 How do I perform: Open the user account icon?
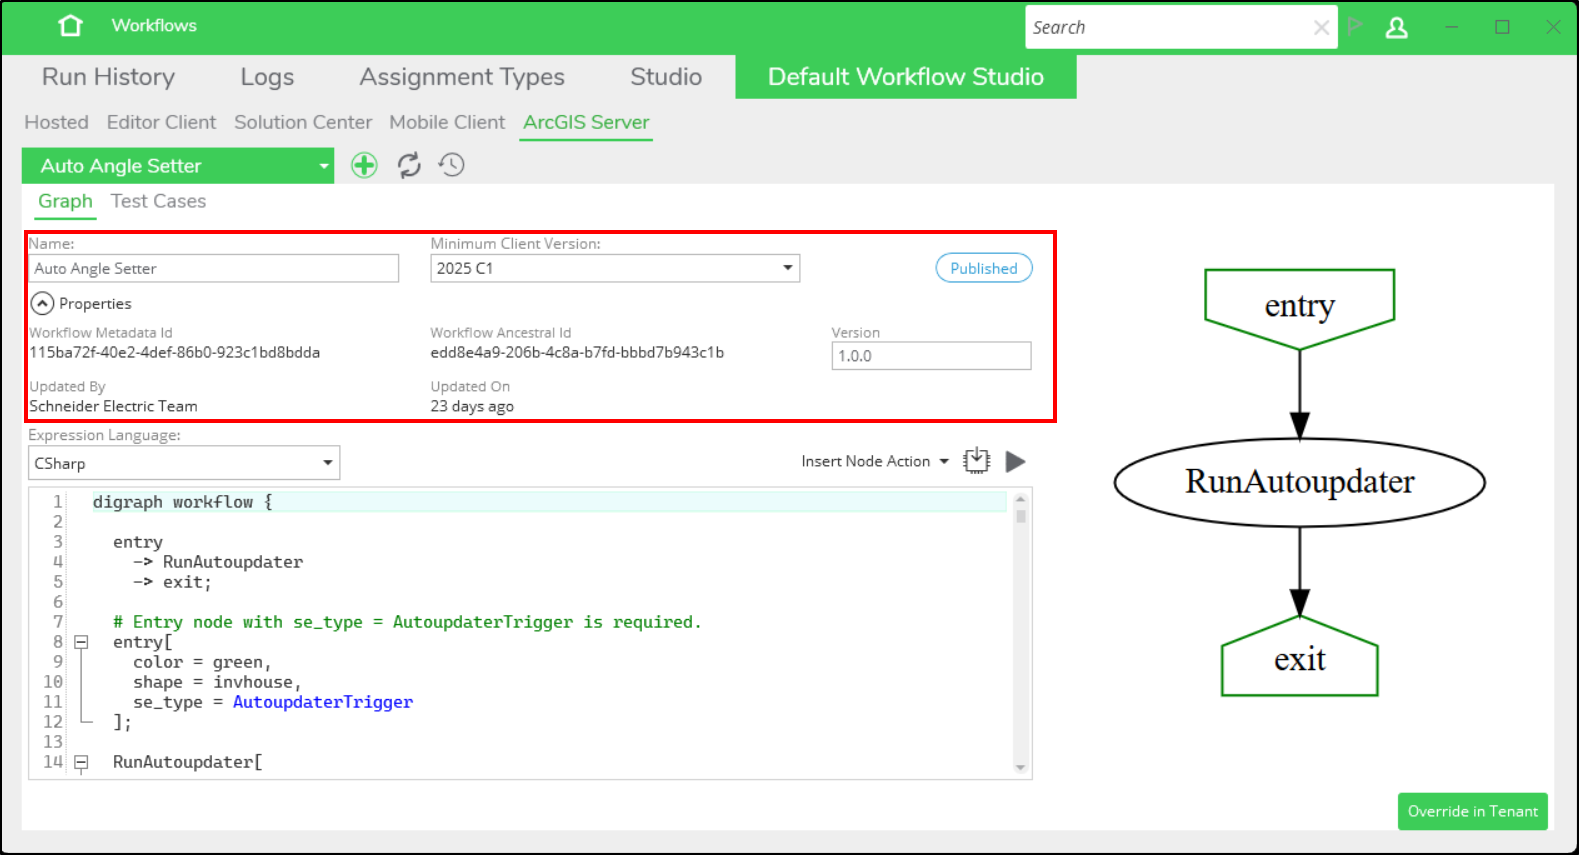(x=1397, y=28)
